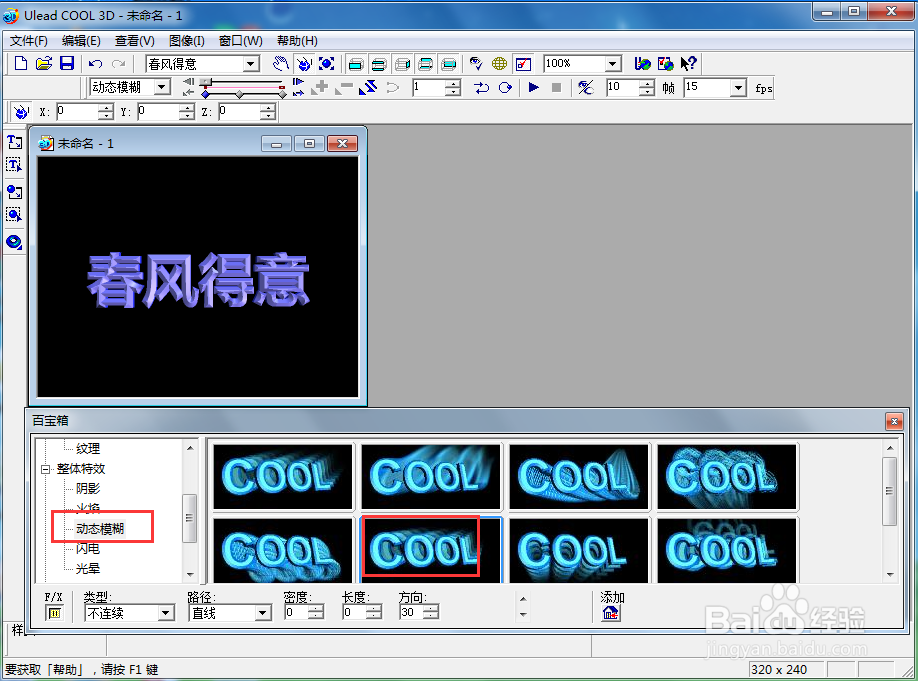Screen dimensions: 918x681
Task: Play the animation
Action: [533, 87]
